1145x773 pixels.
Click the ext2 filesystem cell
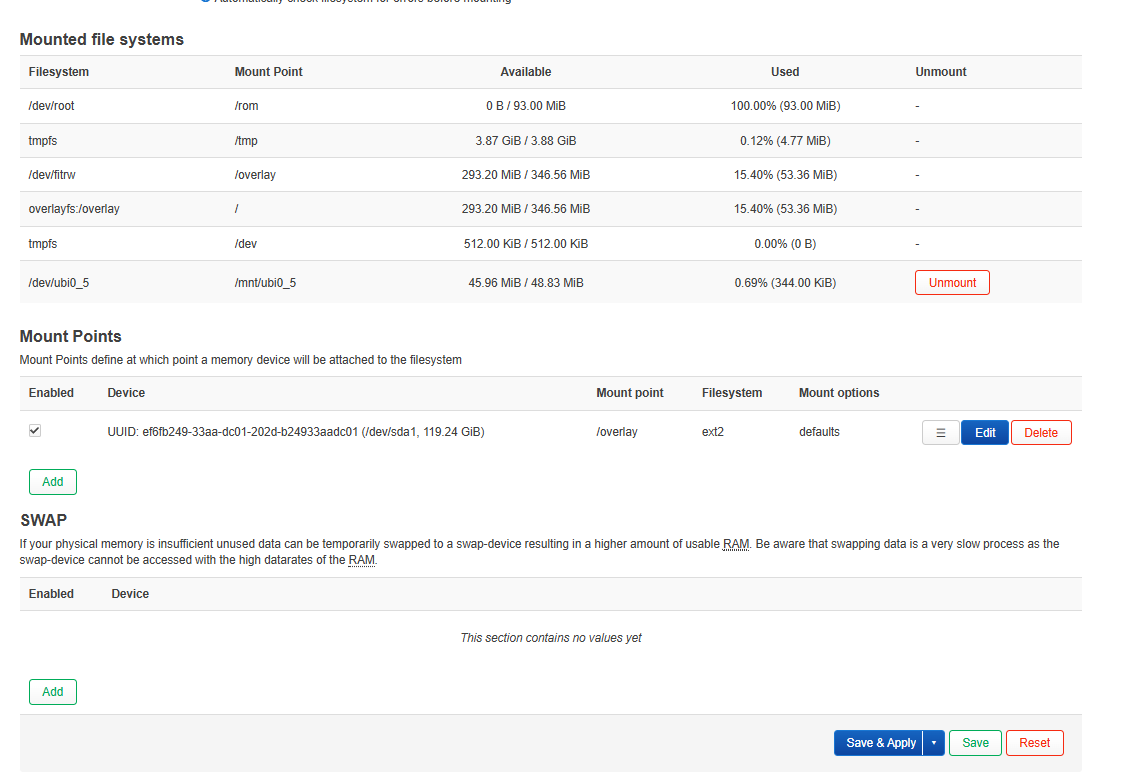point(714,432)
